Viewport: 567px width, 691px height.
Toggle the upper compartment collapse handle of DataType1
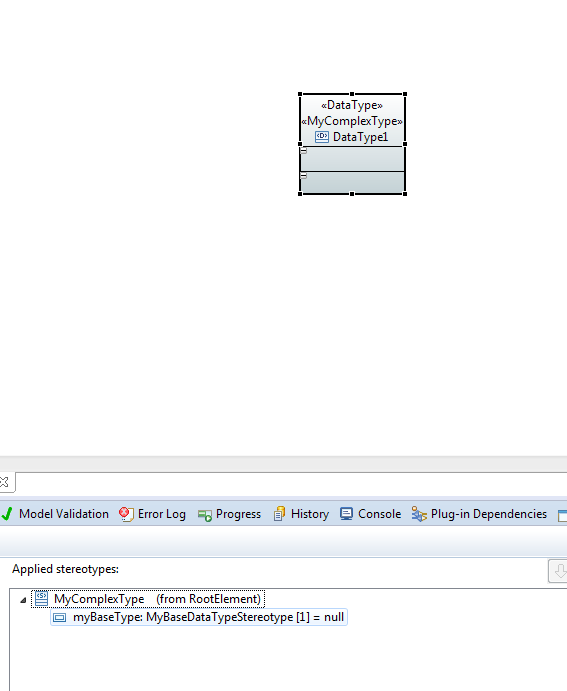click(x=304, y=151)
